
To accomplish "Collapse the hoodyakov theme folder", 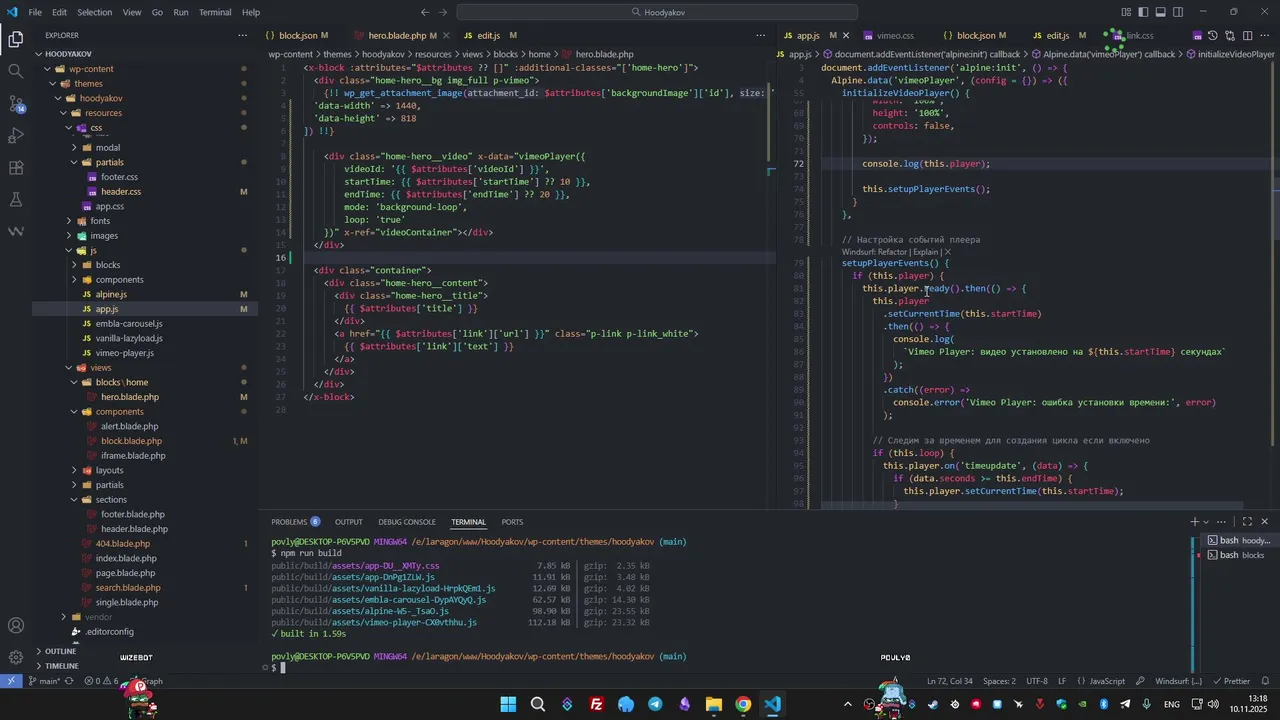I will pos(101,98).
